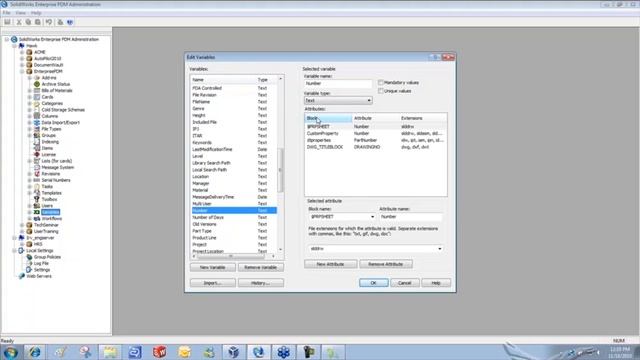Expand the AutoPilot2010 vault node

click(x=22, y=58)
